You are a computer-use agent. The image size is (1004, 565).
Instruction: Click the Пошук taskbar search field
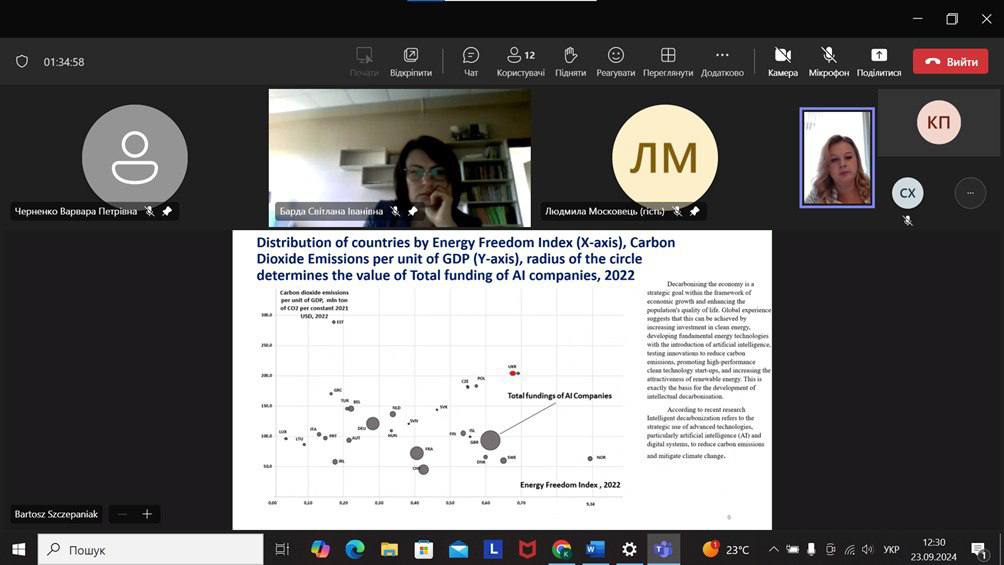150,550
